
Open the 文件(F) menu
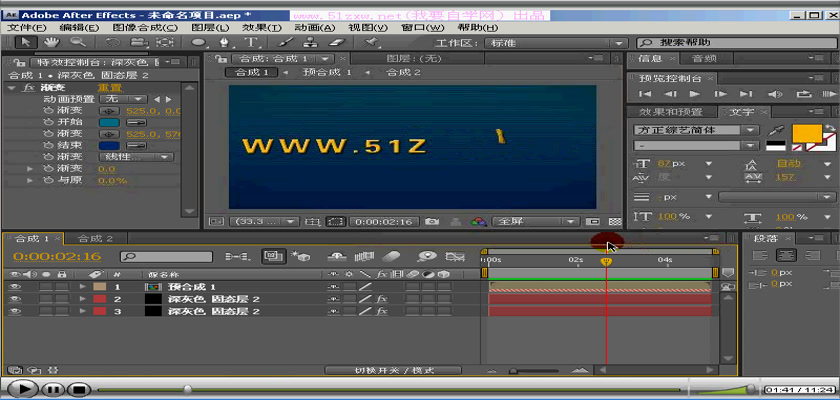[x=26, y=28]
